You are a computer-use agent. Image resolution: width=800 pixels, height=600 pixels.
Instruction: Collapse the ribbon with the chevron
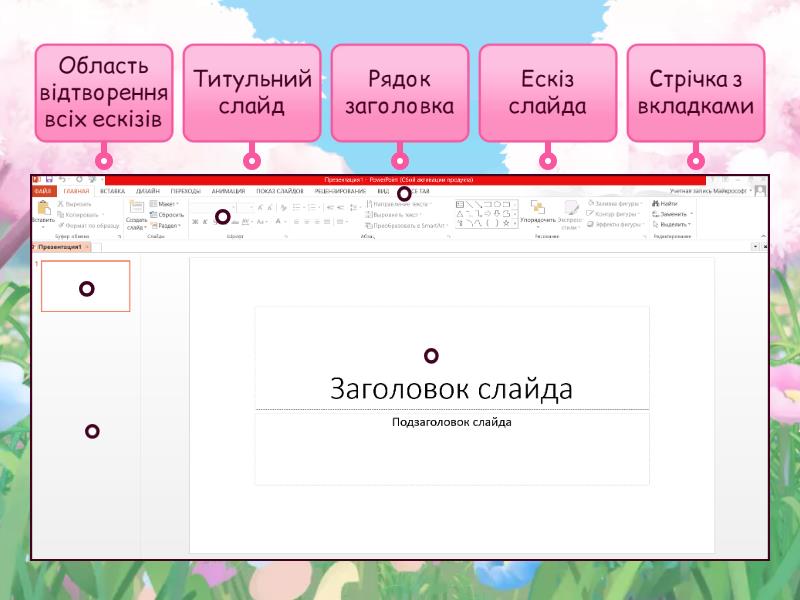point(763,236)
